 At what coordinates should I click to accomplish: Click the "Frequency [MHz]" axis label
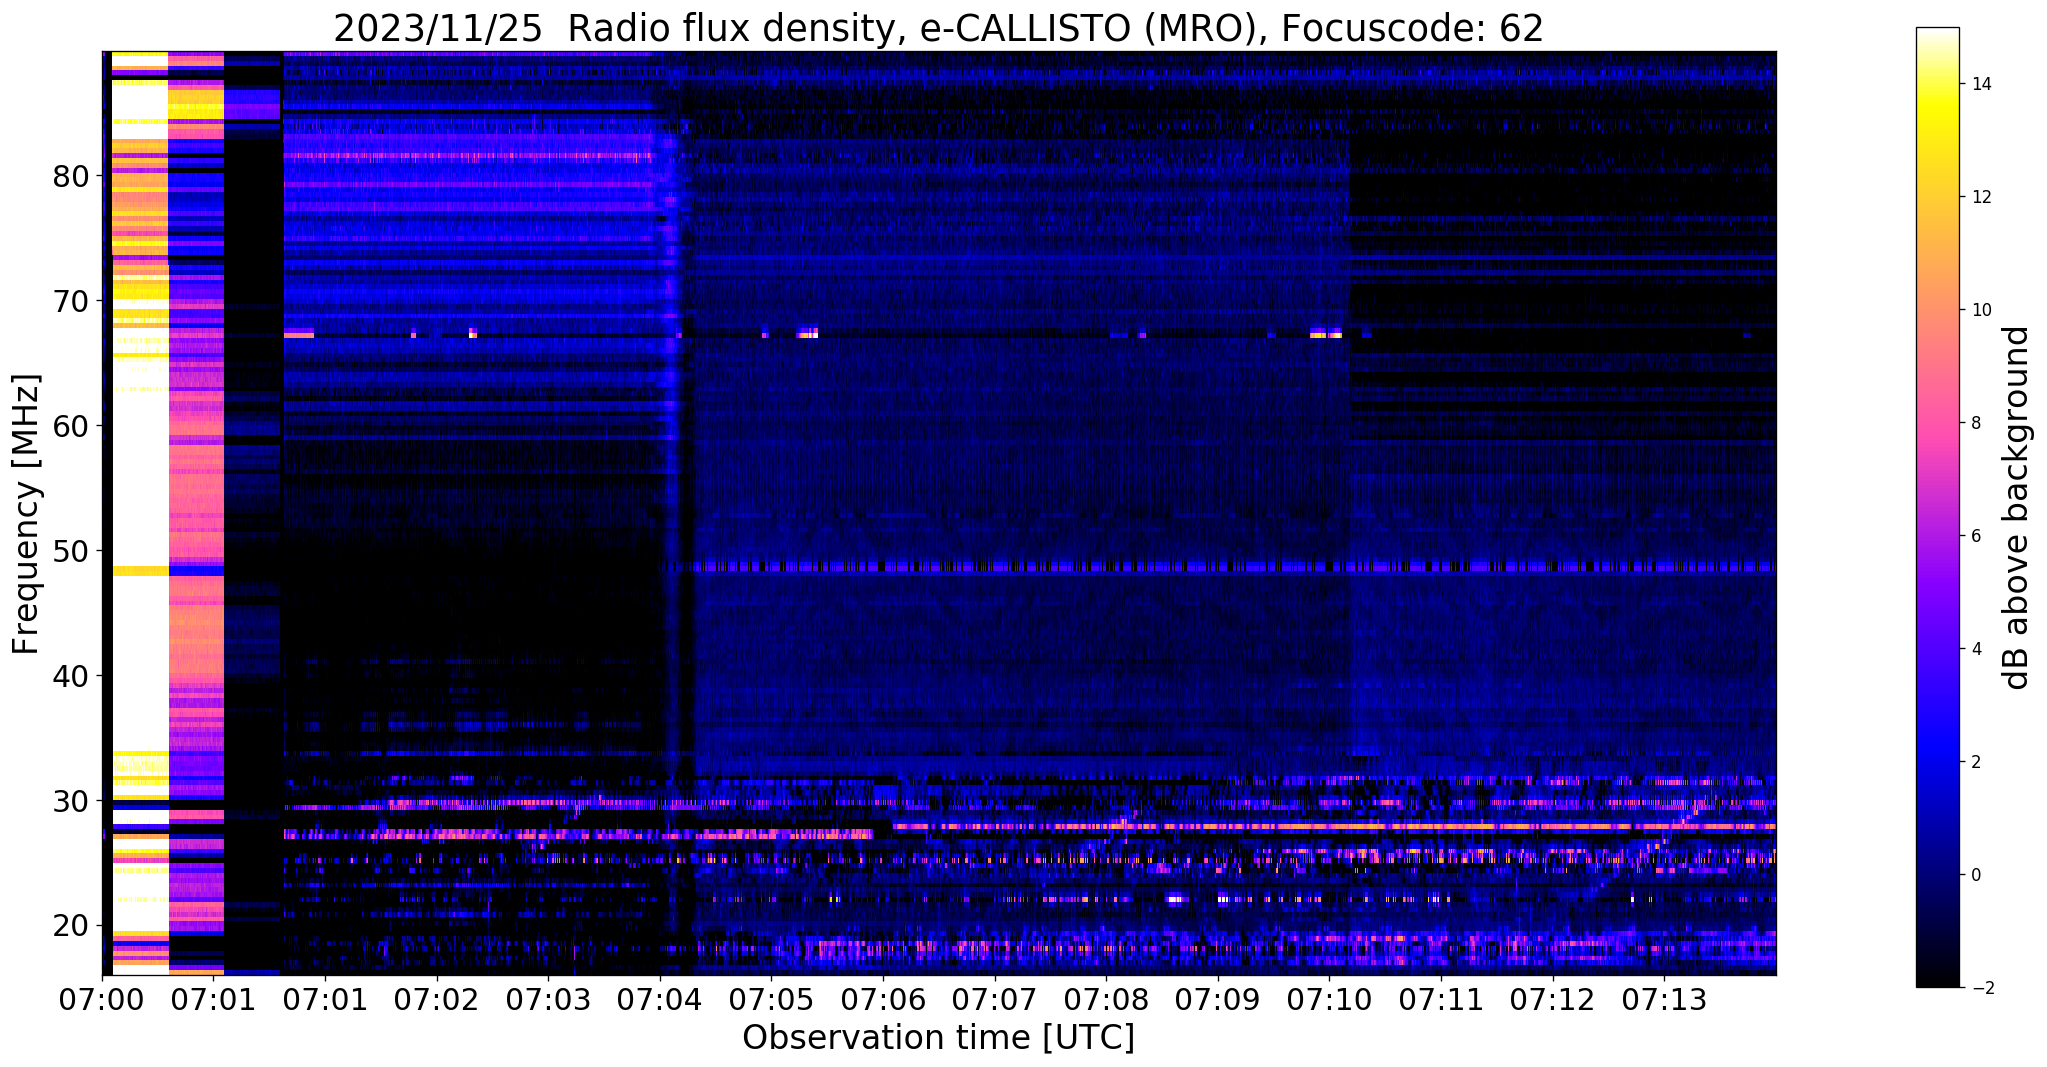tap(27, 514)
